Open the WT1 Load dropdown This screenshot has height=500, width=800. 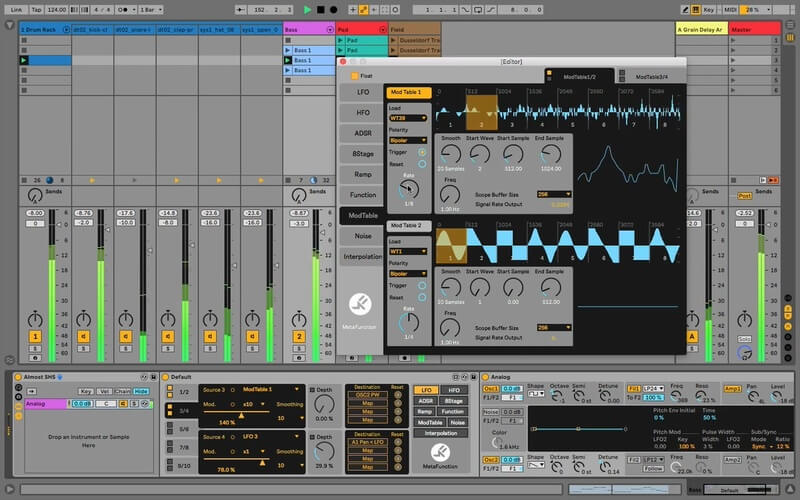(x=408, y=251)
